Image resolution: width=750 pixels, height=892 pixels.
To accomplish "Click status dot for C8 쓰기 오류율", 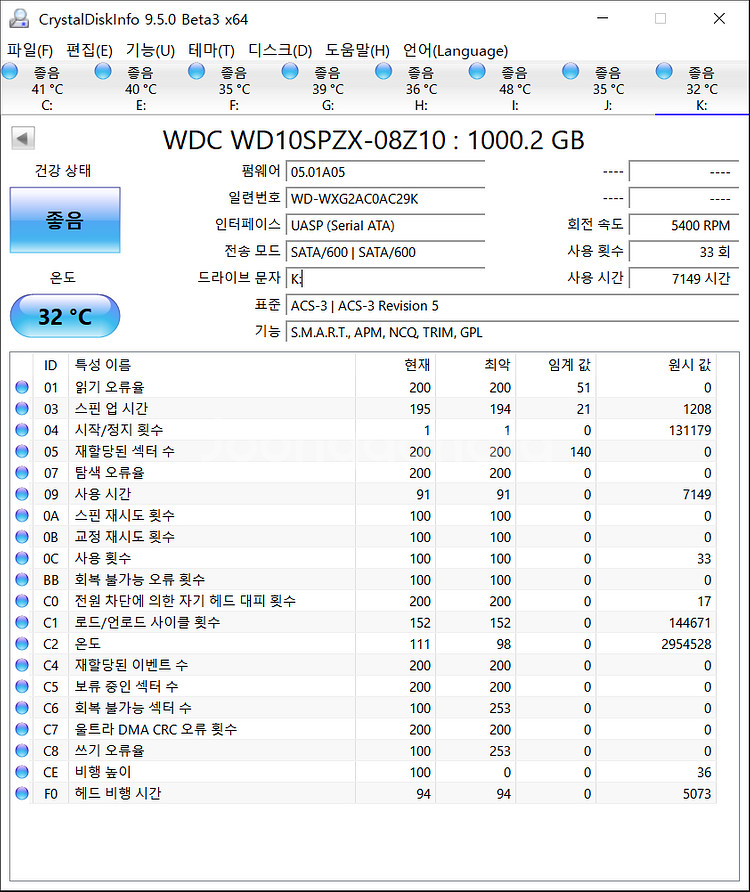I will point(22,750).
